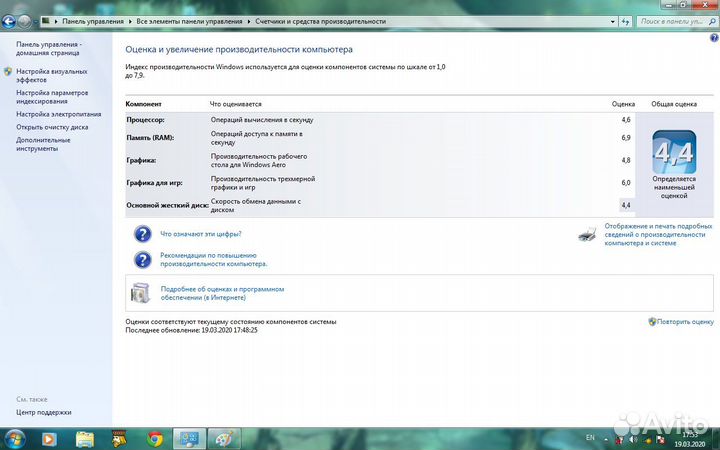Open recent pages dropdown beside navigation arrows
Viewport: 720px width, 450px height.
coord(35,22)
